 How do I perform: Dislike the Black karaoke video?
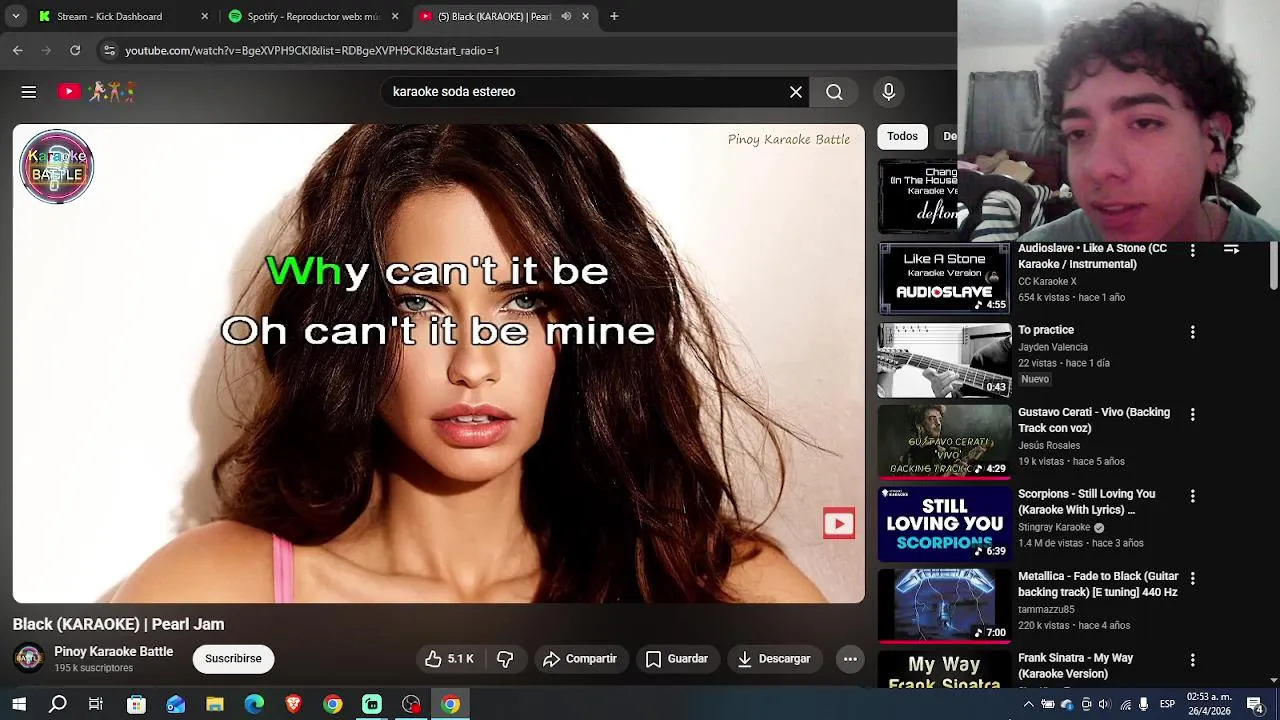tap(505, 659)
